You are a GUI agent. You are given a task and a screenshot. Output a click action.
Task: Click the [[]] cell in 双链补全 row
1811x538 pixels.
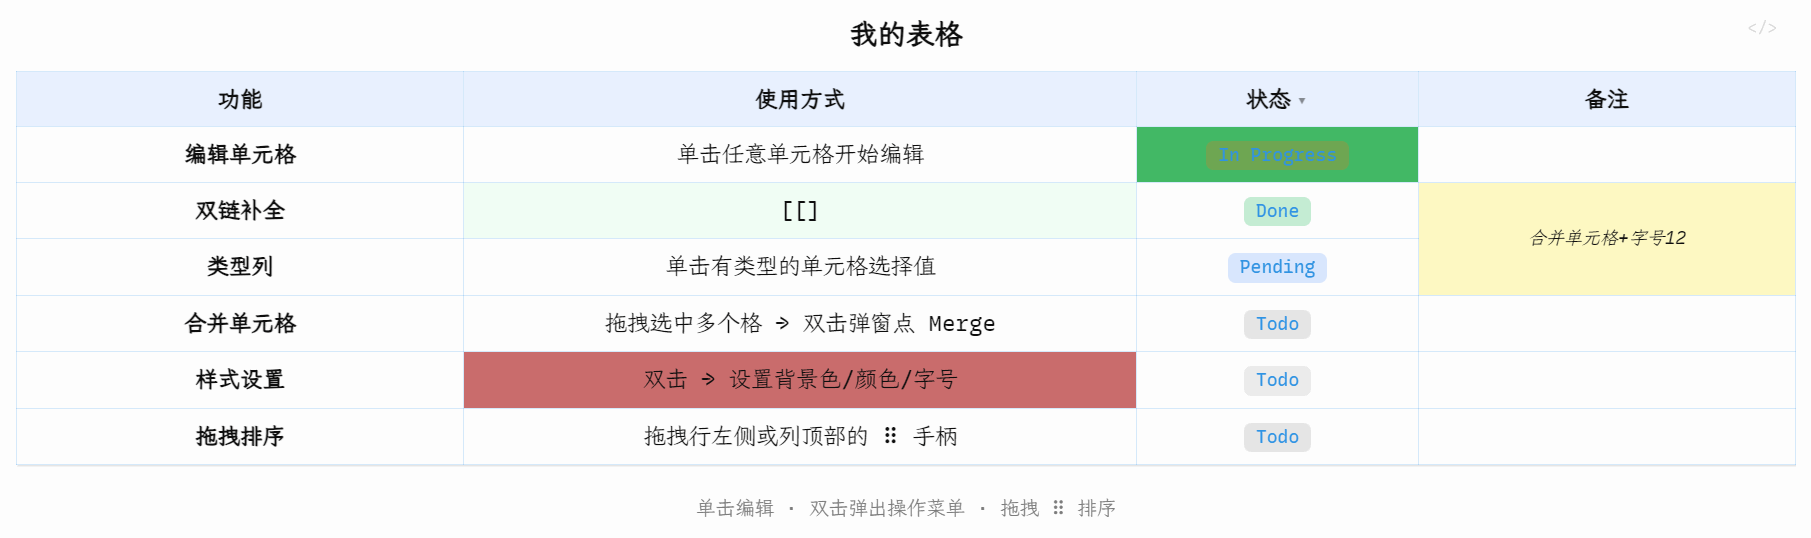pos(800,211)
